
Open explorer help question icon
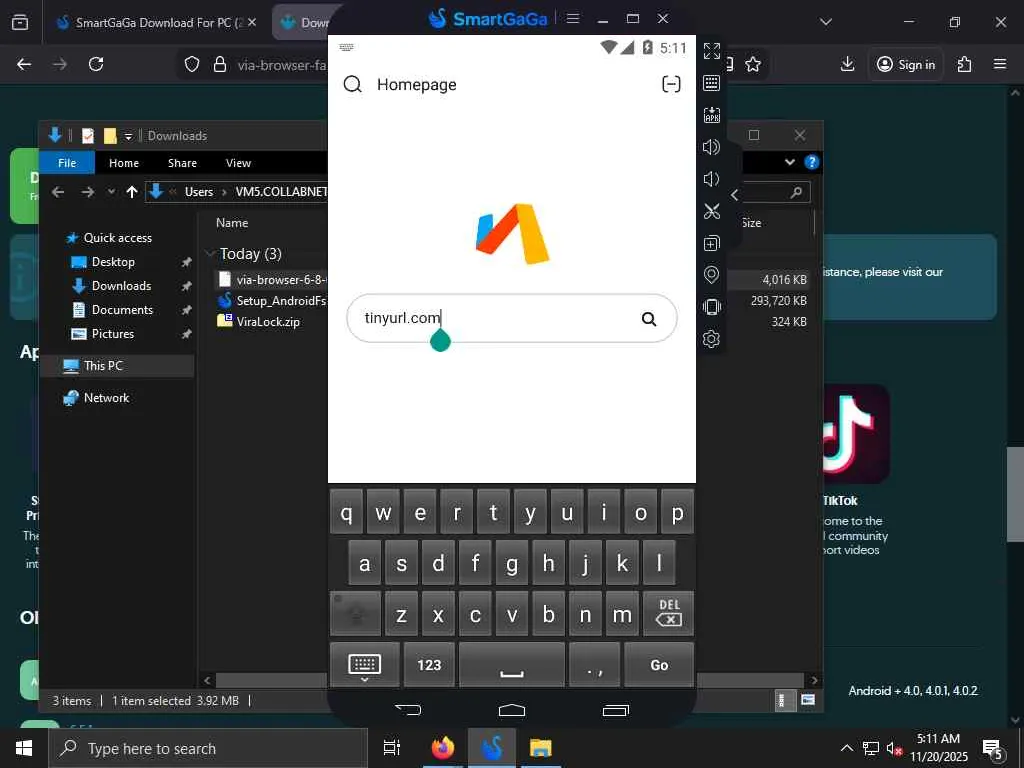(x=811, y=162)
